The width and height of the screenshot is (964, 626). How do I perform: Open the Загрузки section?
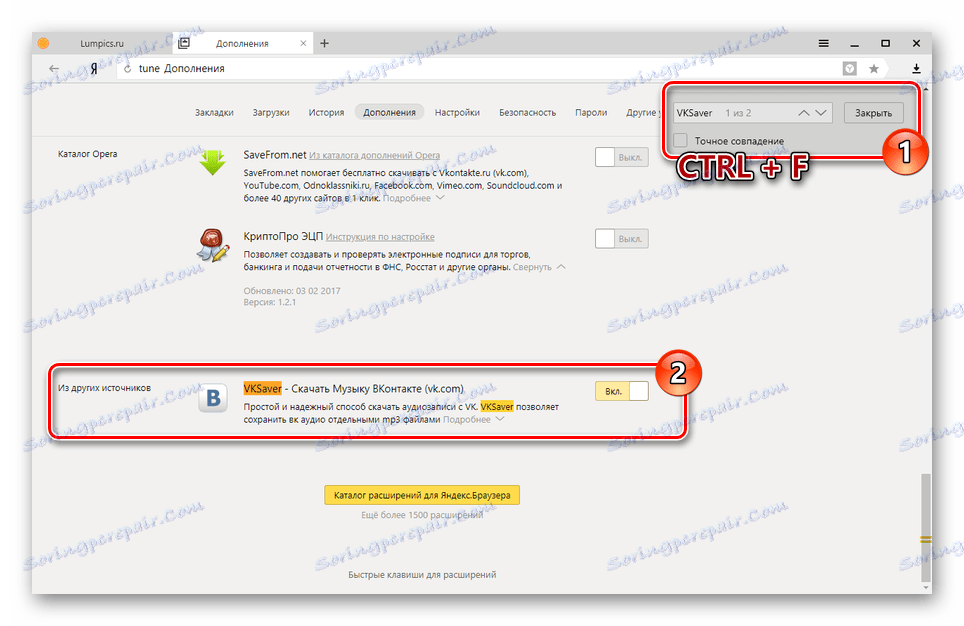271,113
